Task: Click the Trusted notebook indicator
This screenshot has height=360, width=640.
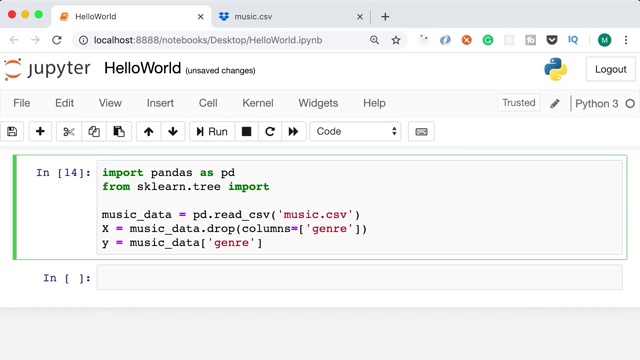Action: coord(519,103)
